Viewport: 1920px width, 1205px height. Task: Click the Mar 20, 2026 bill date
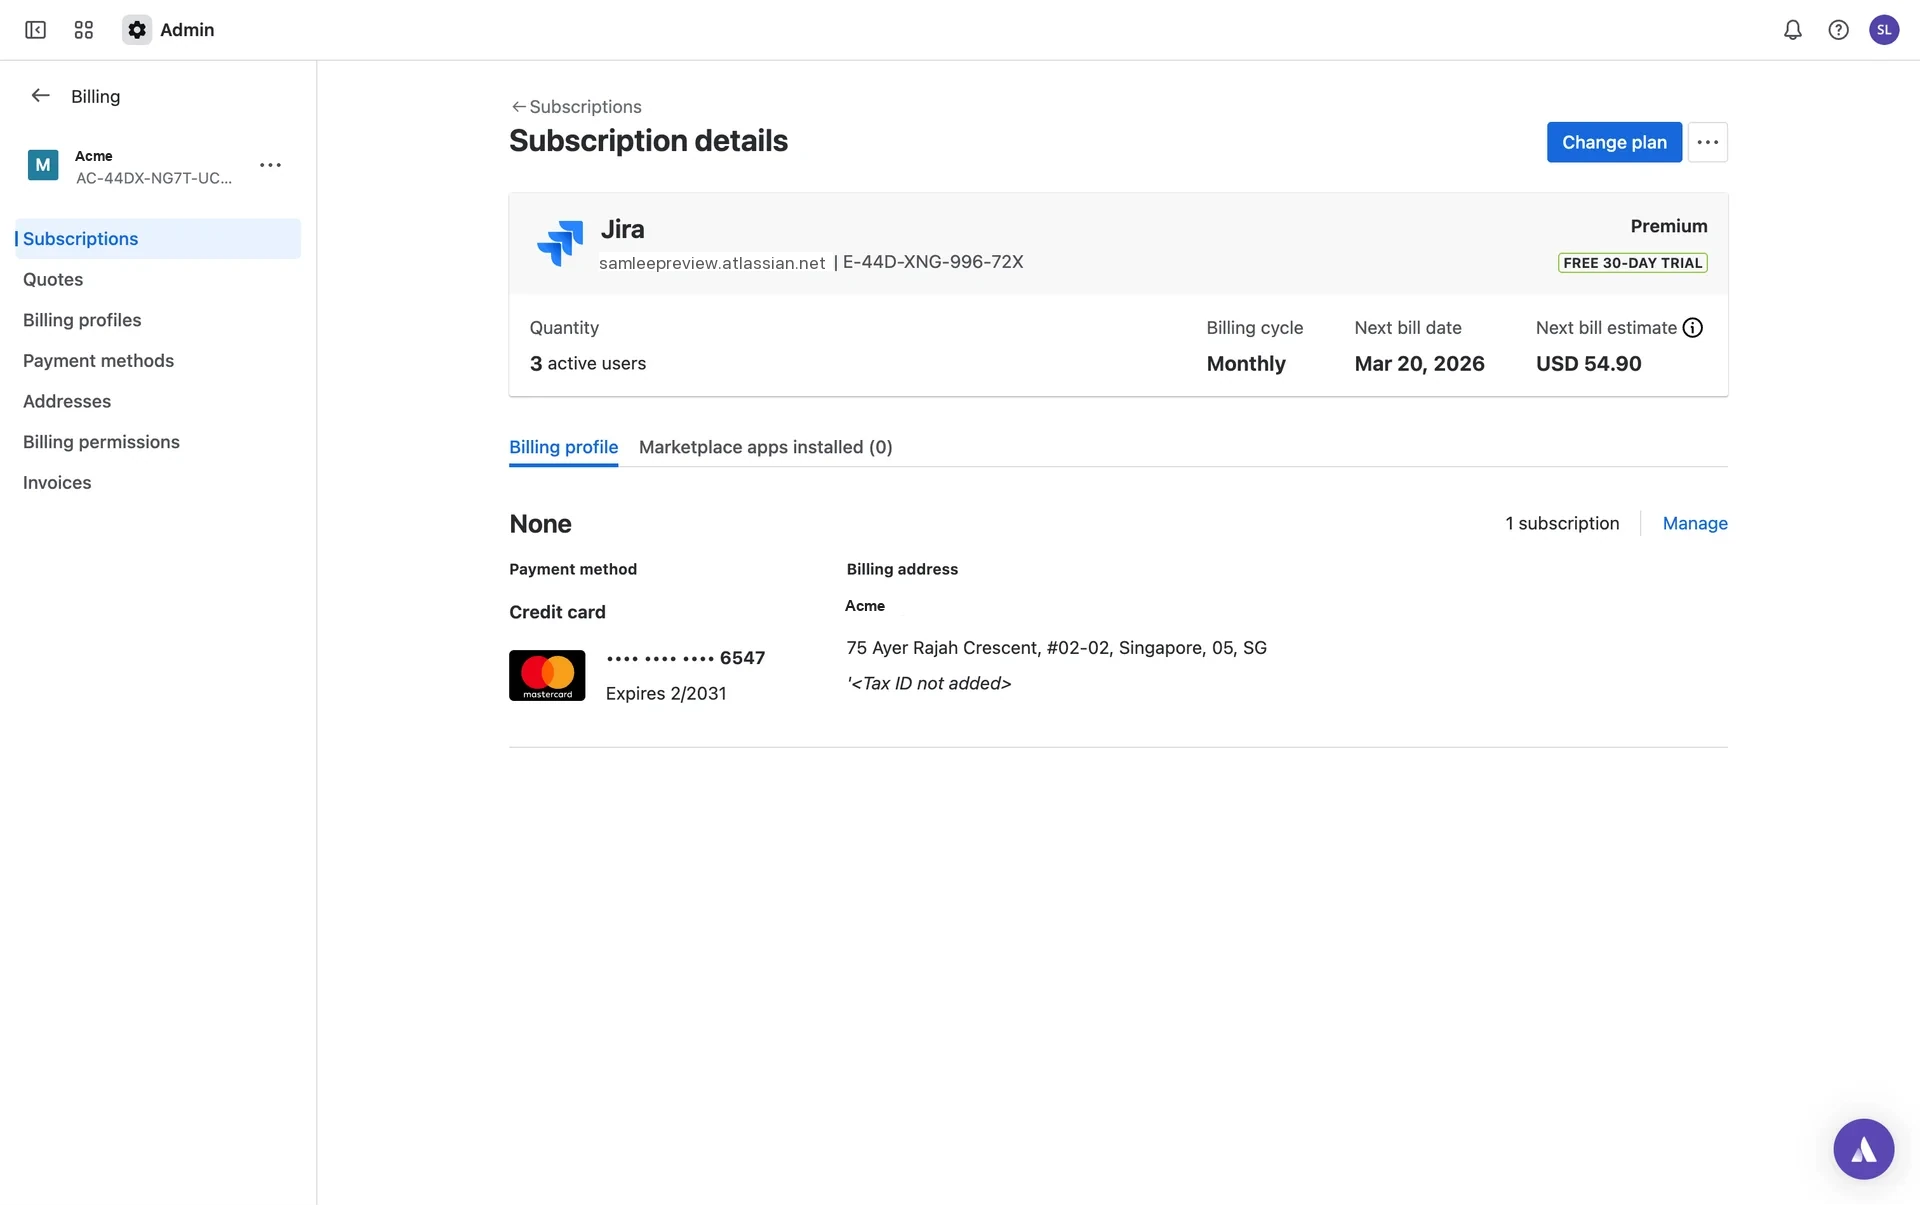(1419, 364)
